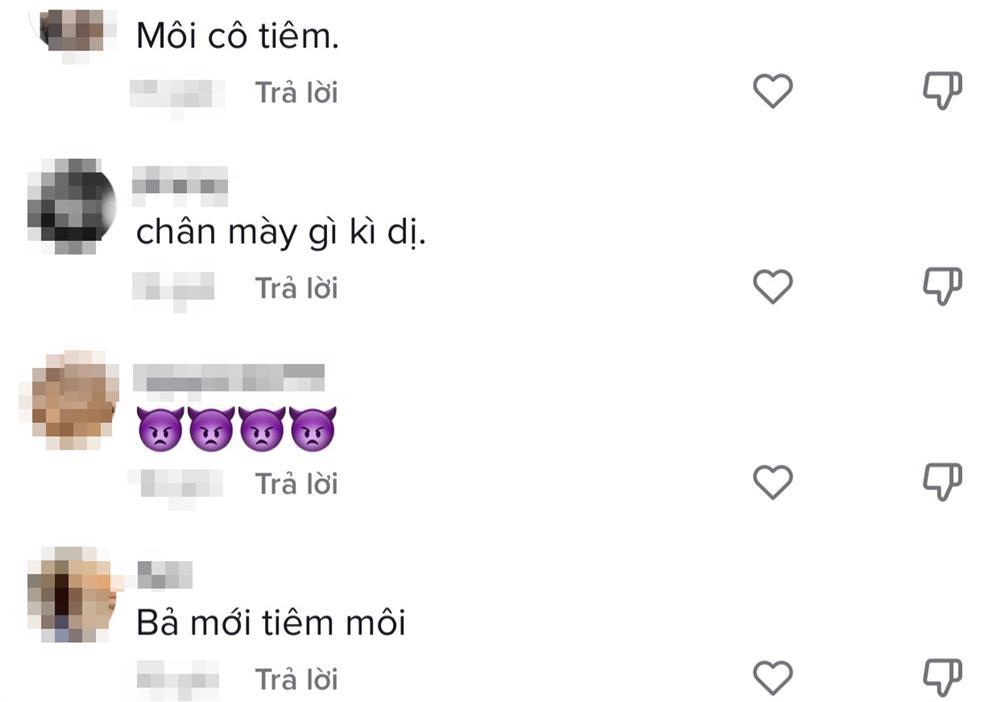Like the "Bà mới tiêm môi" comment
Screen dimensions: 1000x702
[772, 679]
